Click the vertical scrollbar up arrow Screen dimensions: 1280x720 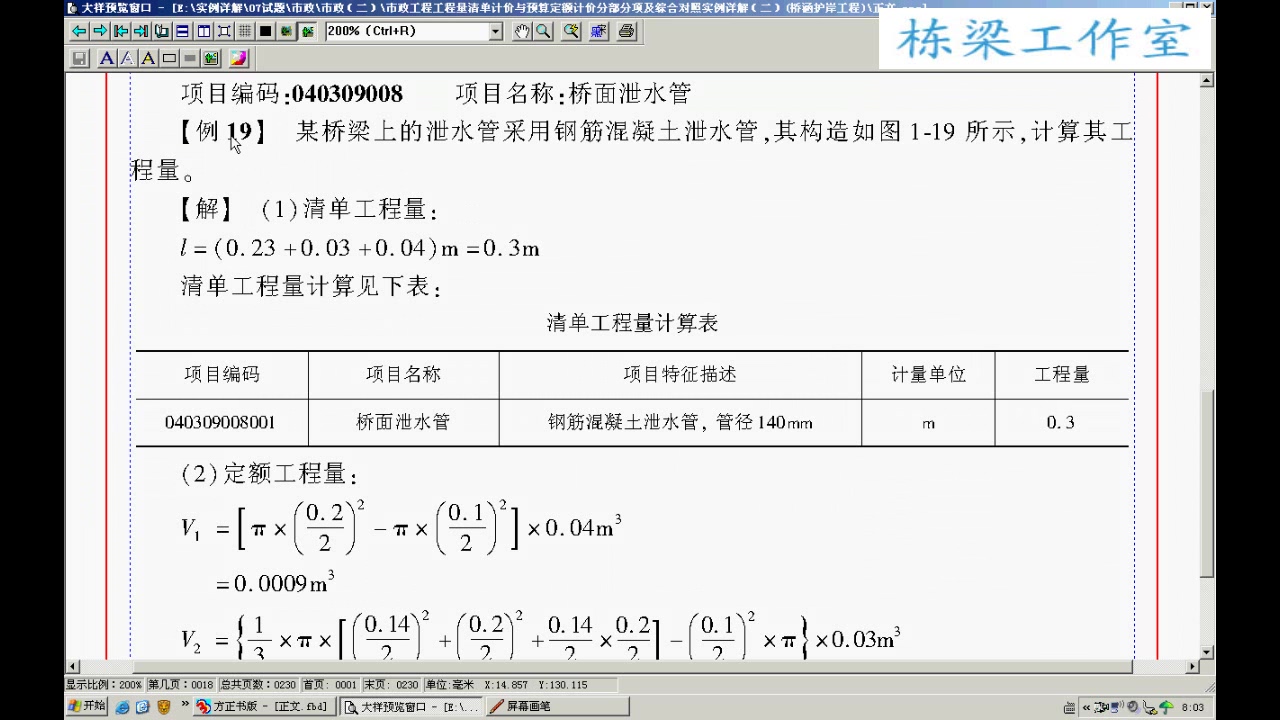tap(1207, 79)
